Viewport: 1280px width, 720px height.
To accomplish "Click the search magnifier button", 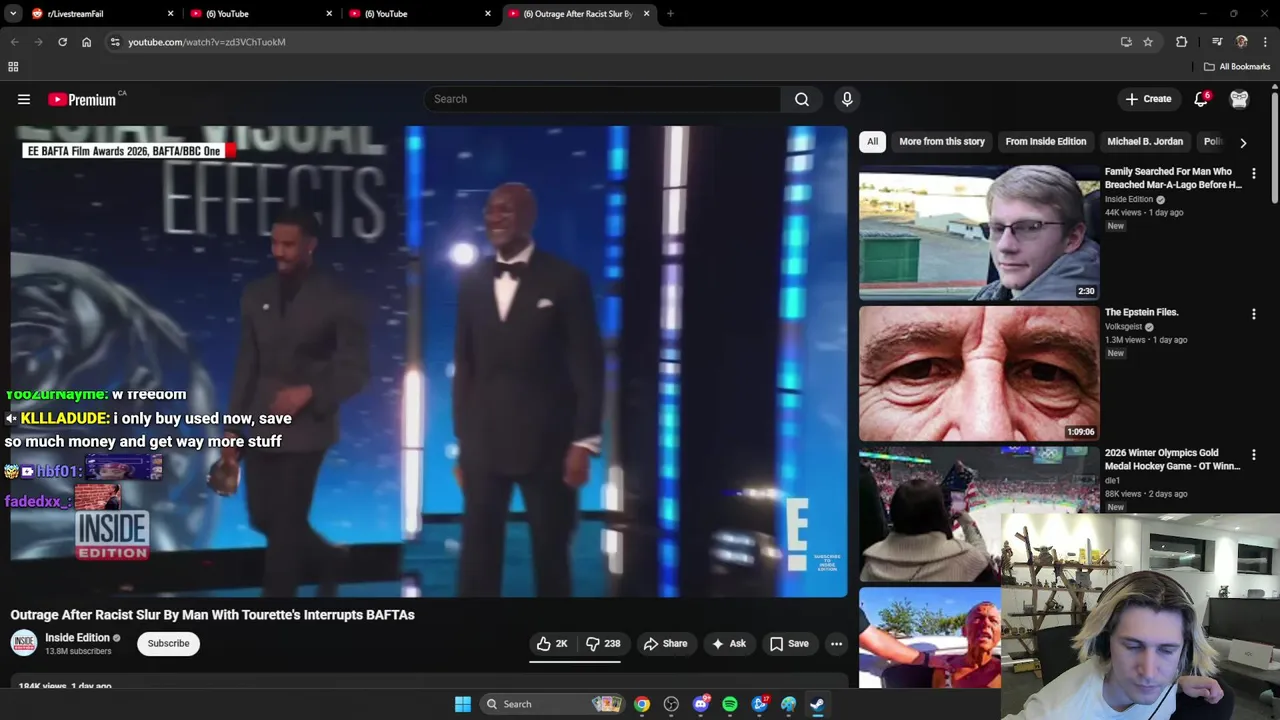I will [802, 99].
